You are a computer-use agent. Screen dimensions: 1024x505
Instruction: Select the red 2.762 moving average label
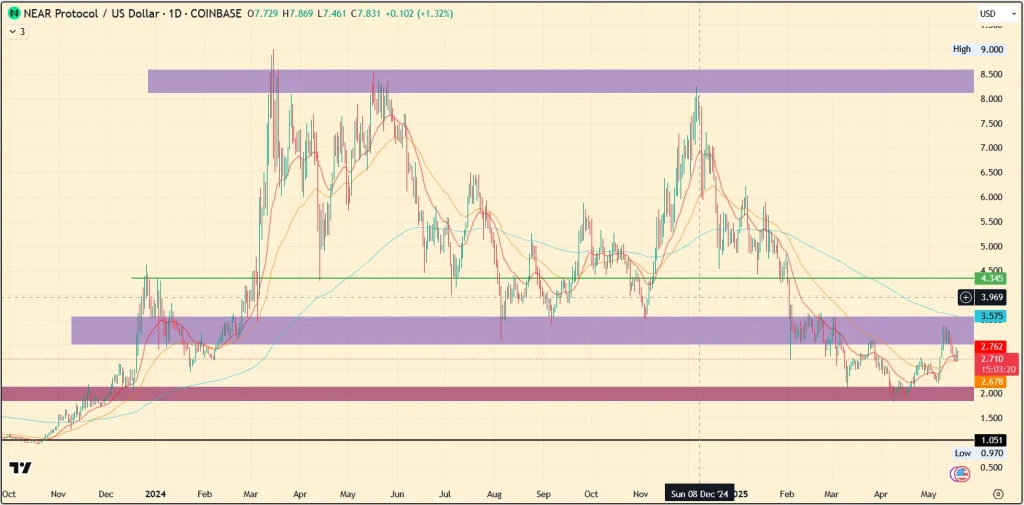(x=990, y=346)
